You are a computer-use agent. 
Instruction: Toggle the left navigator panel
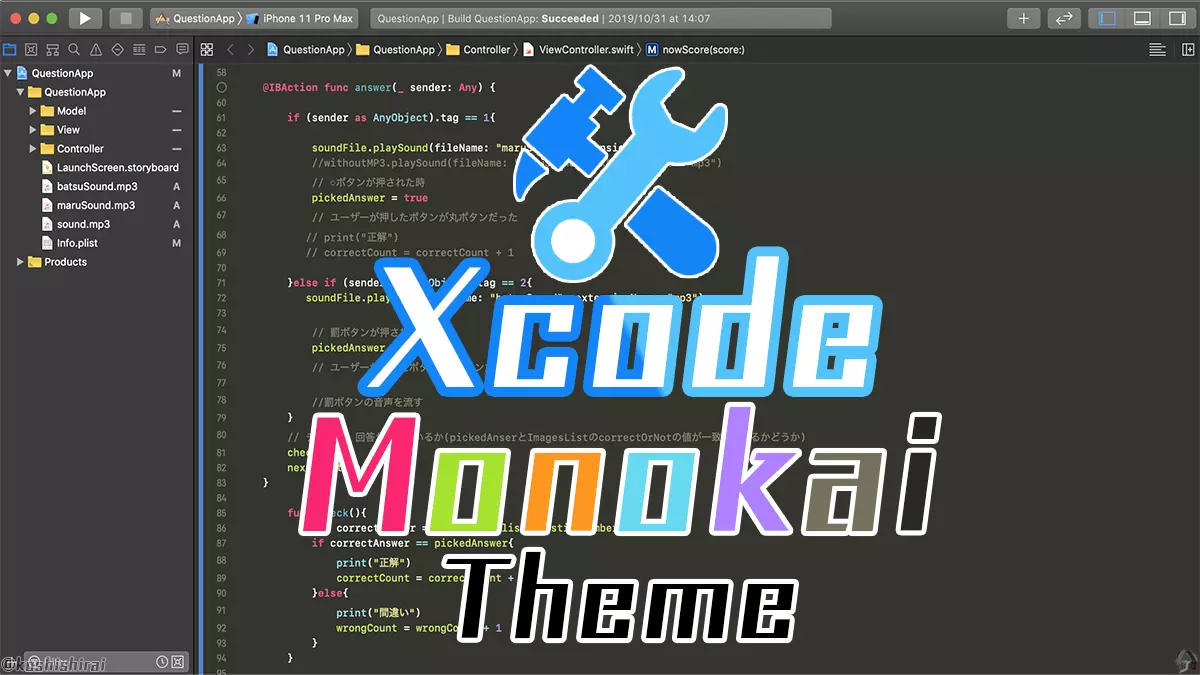pyautogui.click(x=1107, y=18)
